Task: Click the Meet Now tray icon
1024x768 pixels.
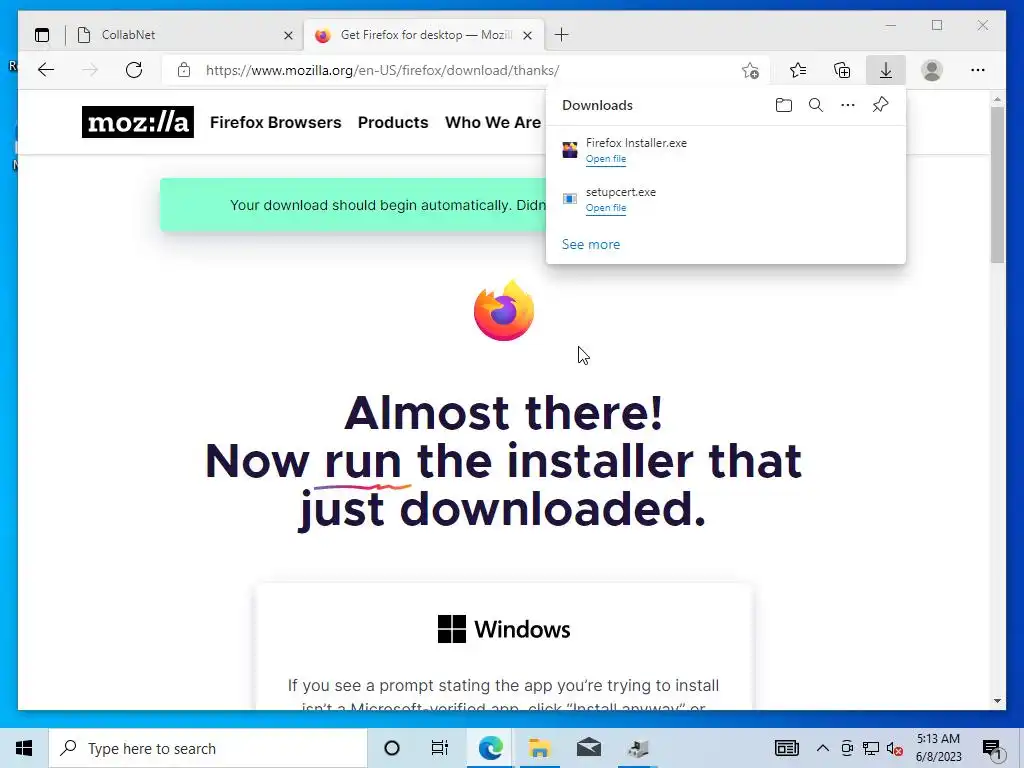Action: [847, 748]
